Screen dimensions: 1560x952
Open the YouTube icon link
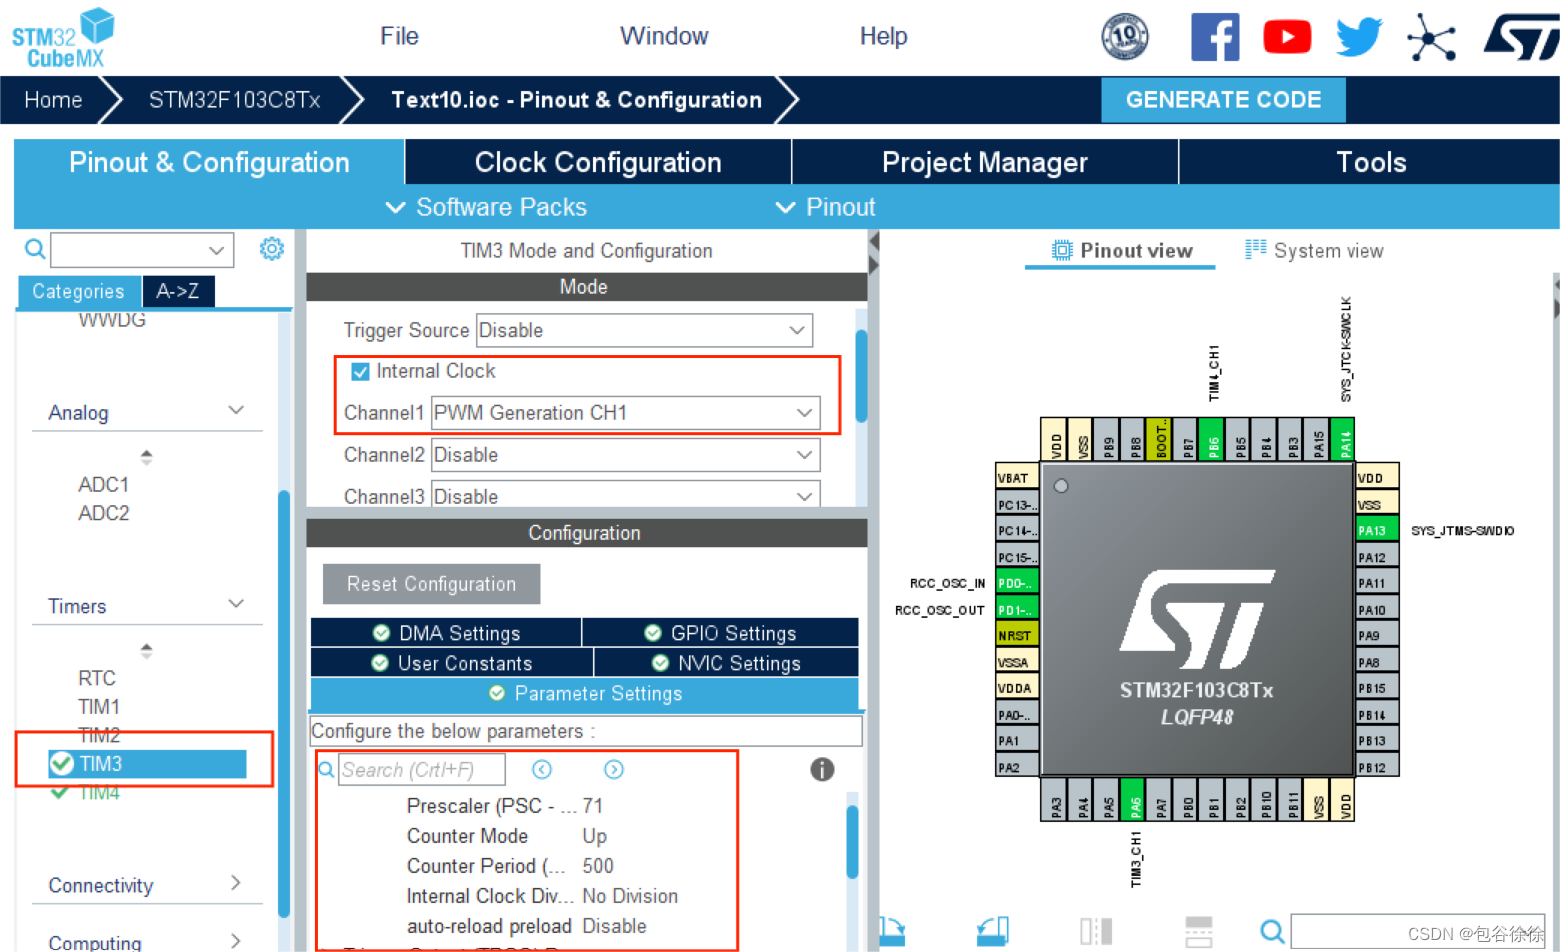pyautogui.click(x=1287, y=37)
